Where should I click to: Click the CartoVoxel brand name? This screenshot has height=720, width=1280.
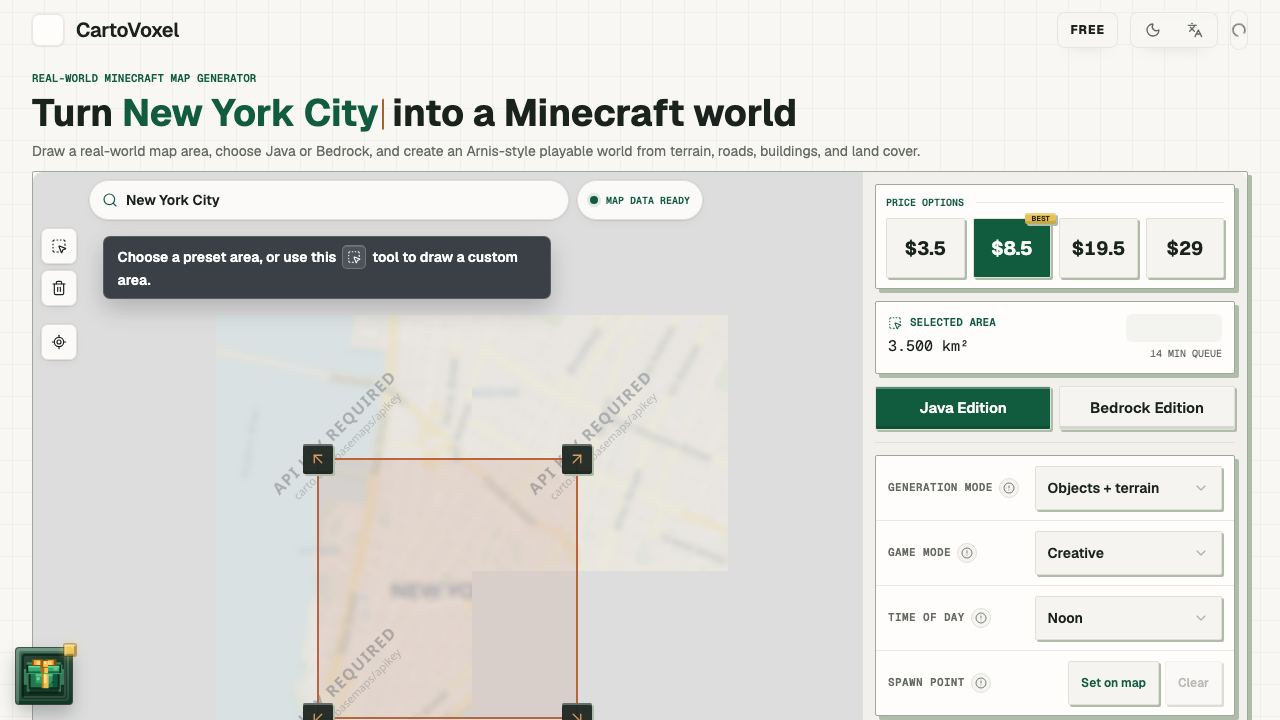tap(127, 30)
